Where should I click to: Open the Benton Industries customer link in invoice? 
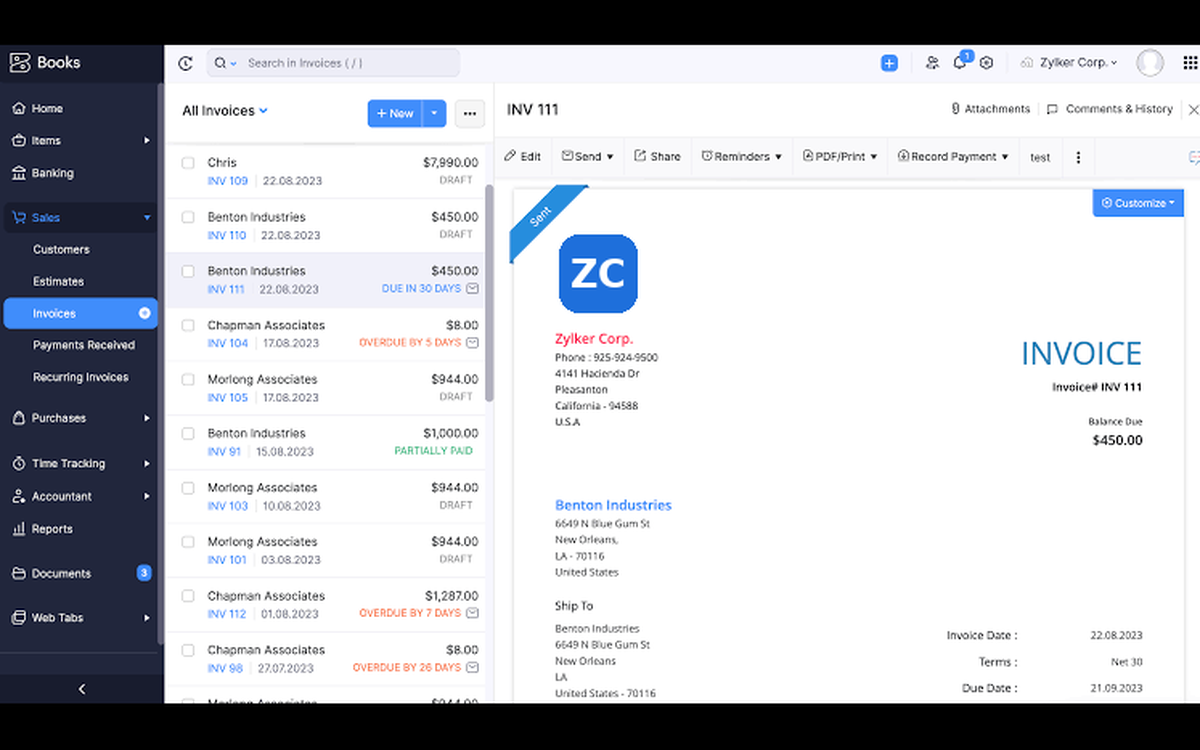pyautogui.click(x=613, y=505)
